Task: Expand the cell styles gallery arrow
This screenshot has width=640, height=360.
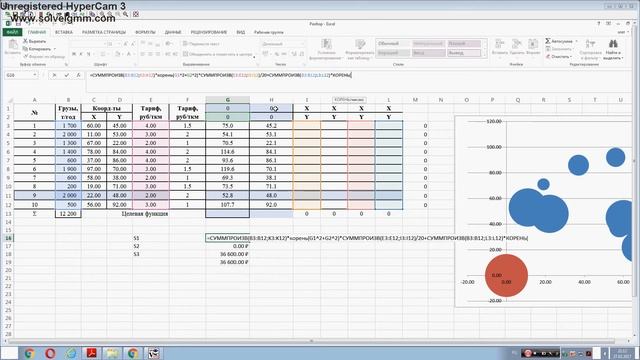Action: 484,54
